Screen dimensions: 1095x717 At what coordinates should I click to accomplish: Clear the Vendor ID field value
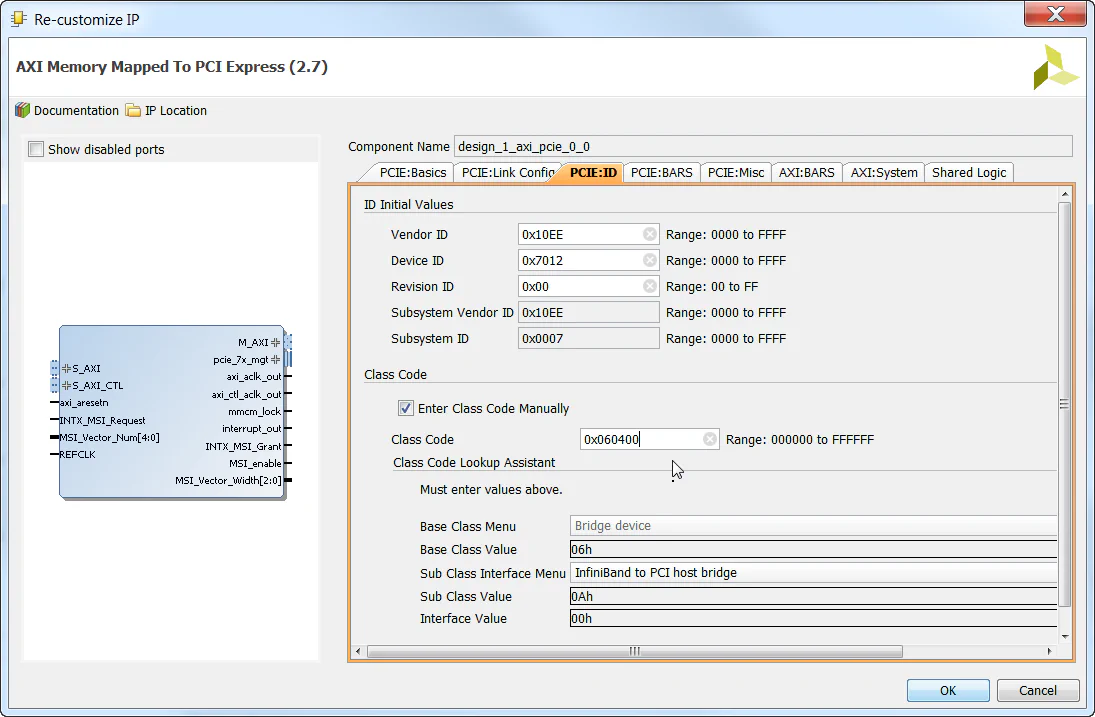coord(651,234)
